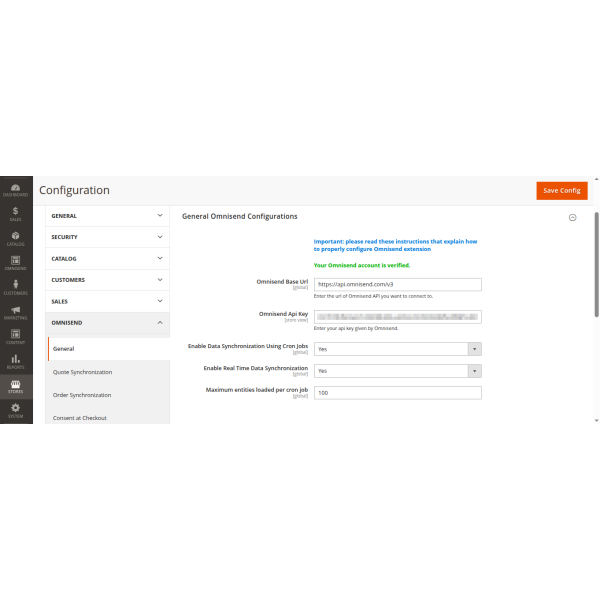
Task: Click the Content layout icon
Action: [x=16, y=337]
